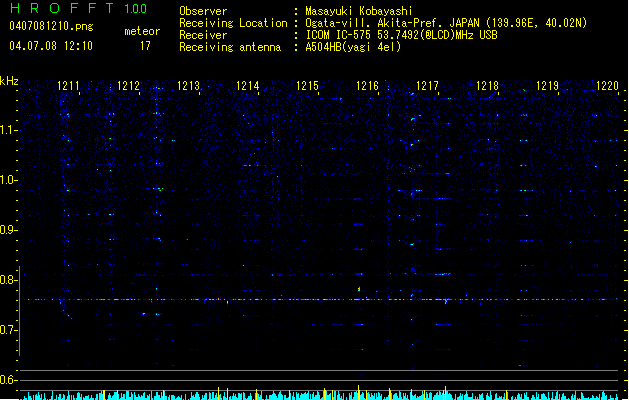Image resolution: width=629 pixels, height=400 pixels.
Task: Click time marker 1218
Action: 487,86
